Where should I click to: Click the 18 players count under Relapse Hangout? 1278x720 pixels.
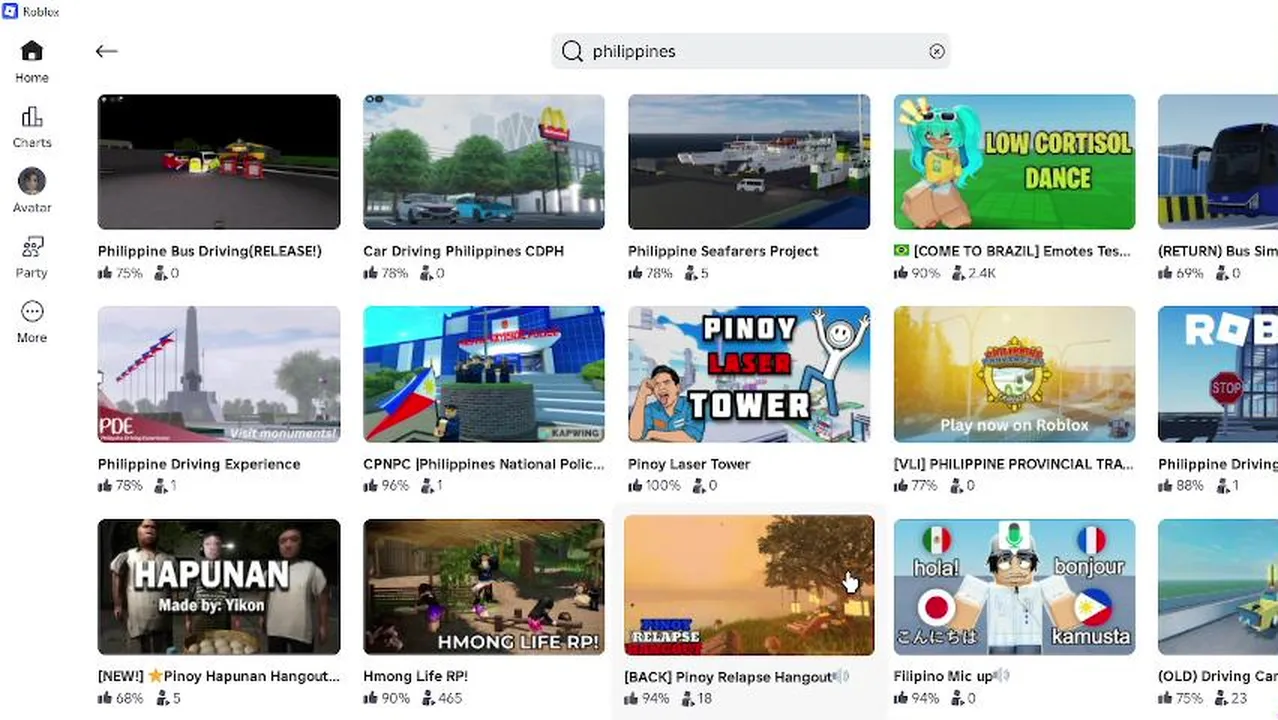click(697, 698)
